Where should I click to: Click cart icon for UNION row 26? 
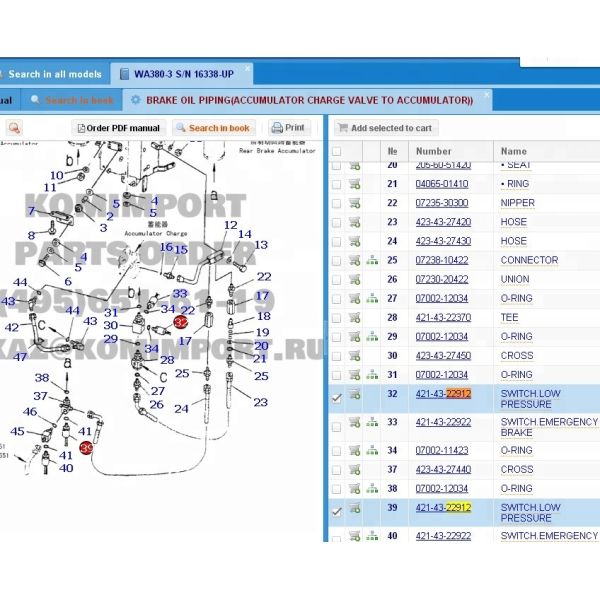354,279
